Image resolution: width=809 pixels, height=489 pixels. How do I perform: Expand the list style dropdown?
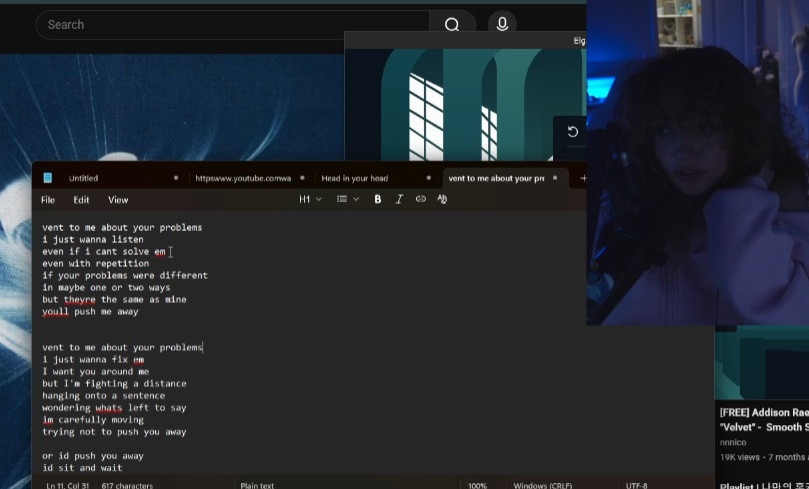pos(348,199)
